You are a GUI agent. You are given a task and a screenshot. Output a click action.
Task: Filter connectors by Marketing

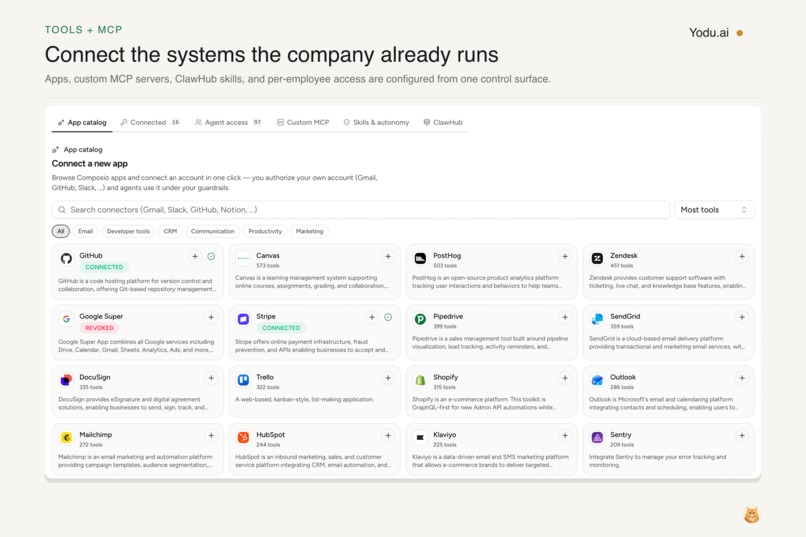point(309,231)
